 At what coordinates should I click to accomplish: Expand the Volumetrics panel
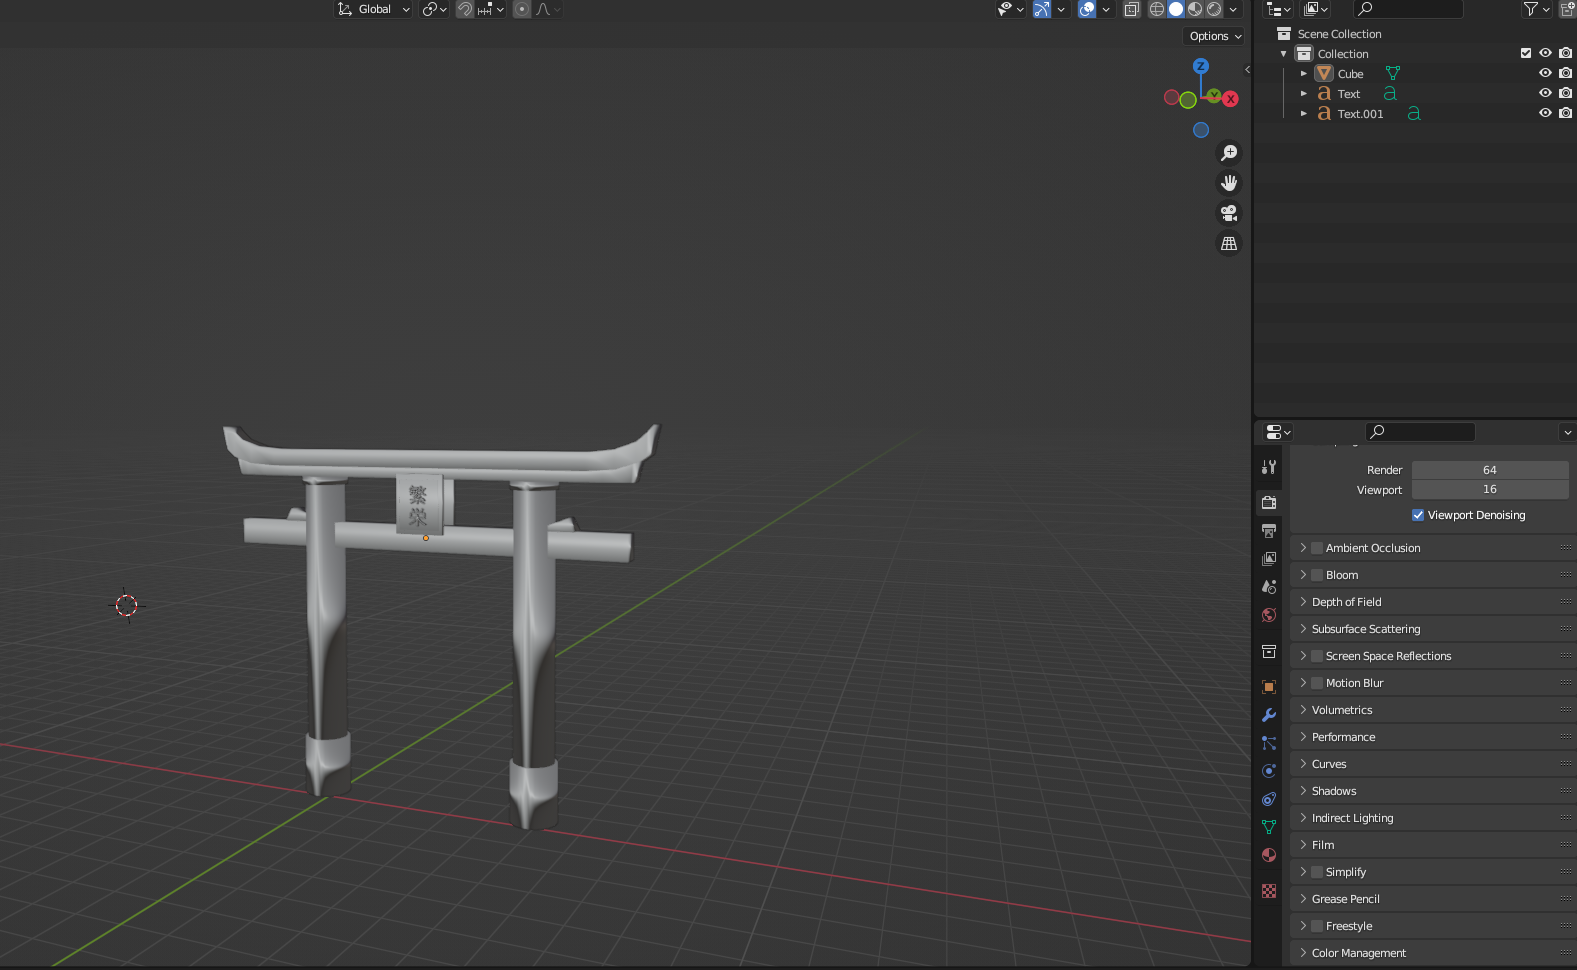(1432, 710)
